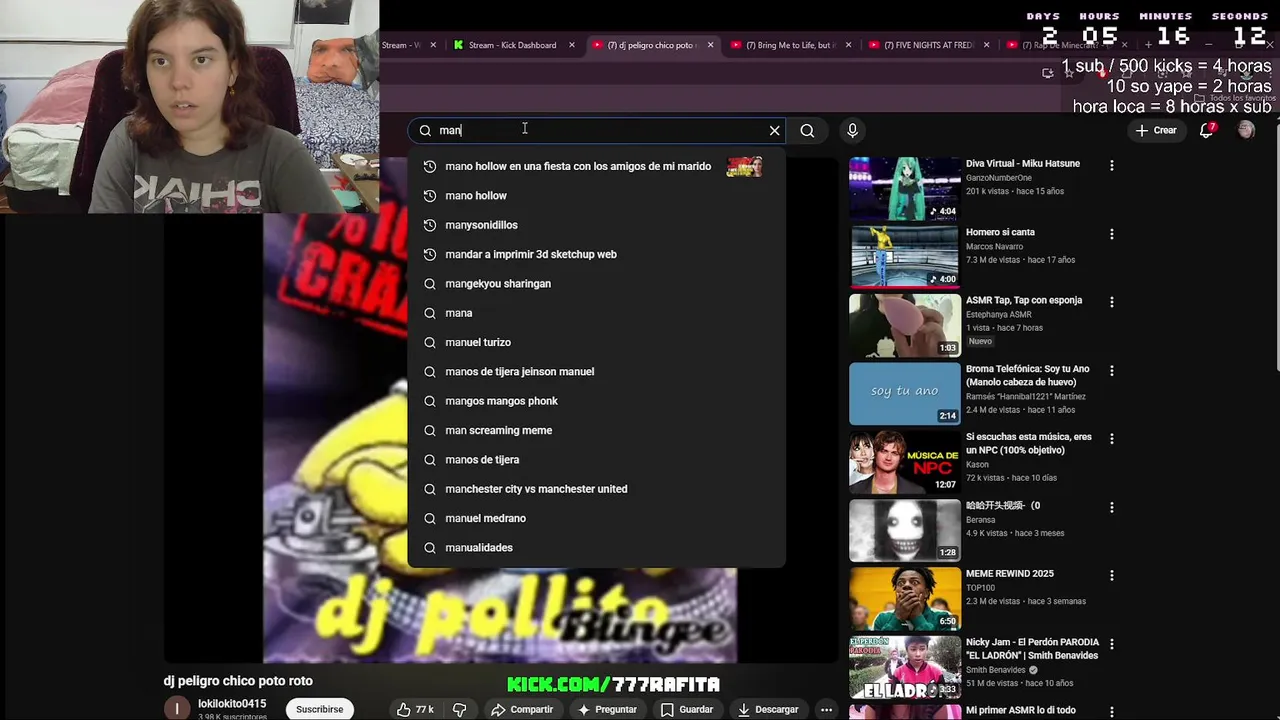Image resolution: width=1280 pixels, height=720 pixels.
Task: Select 'manuel turizo' suggestion
Action: click(596, 342)
